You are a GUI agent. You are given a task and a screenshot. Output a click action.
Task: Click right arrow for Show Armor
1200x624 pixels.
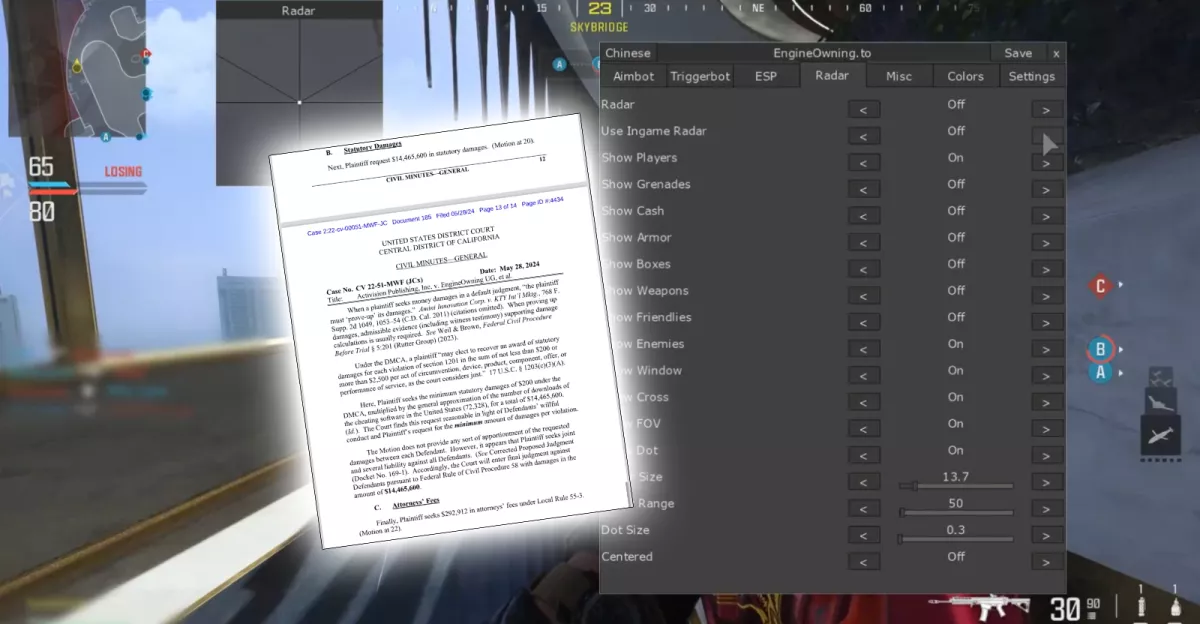1047,243
